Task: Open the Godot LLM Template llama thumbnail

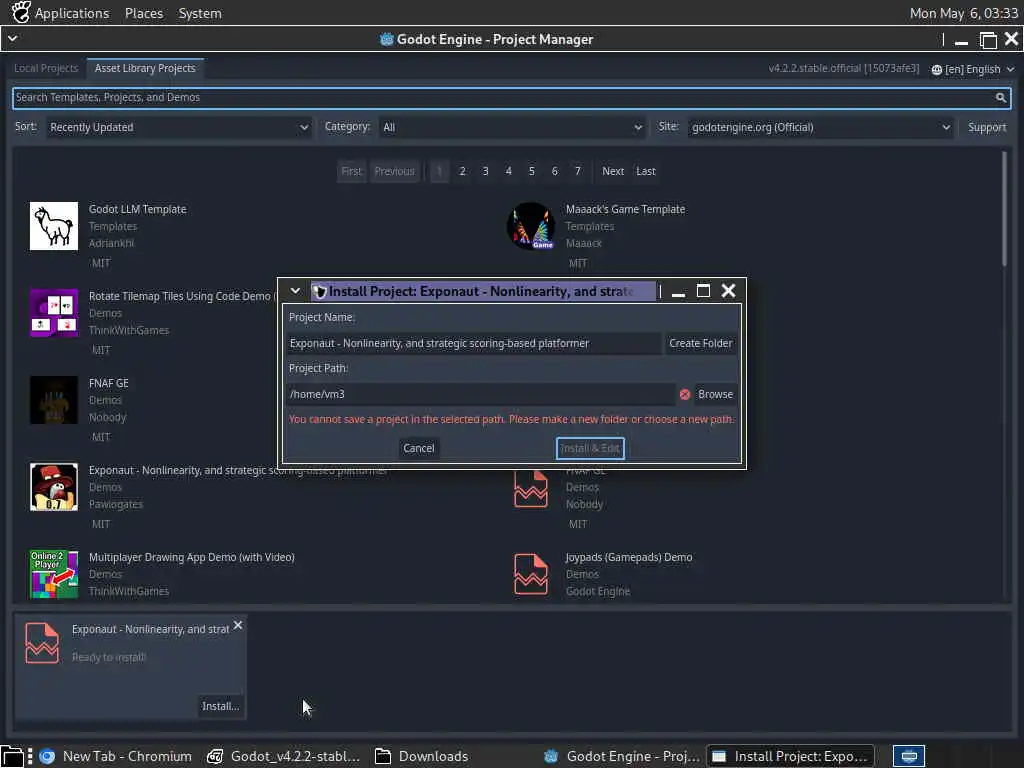Action: click(54, 226)
